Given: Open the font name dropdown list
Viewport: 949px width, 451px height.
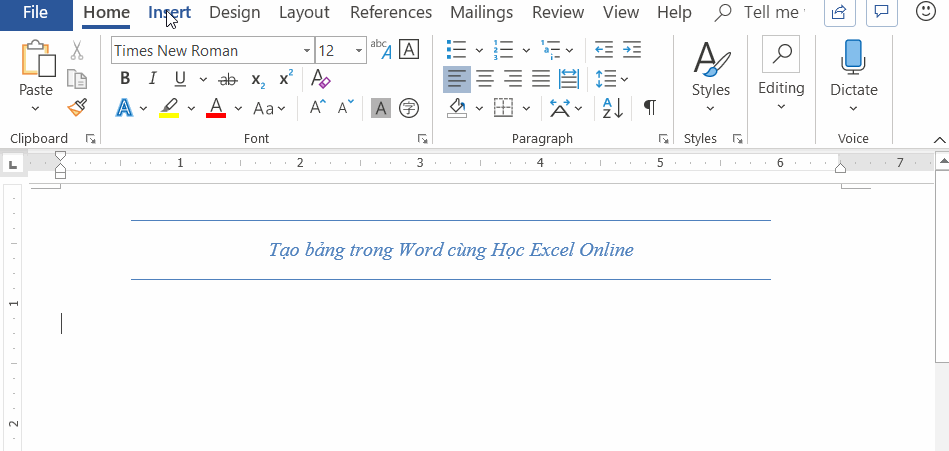Looking at the screenshot, I should pyautogui.click(x=307, y=50).
